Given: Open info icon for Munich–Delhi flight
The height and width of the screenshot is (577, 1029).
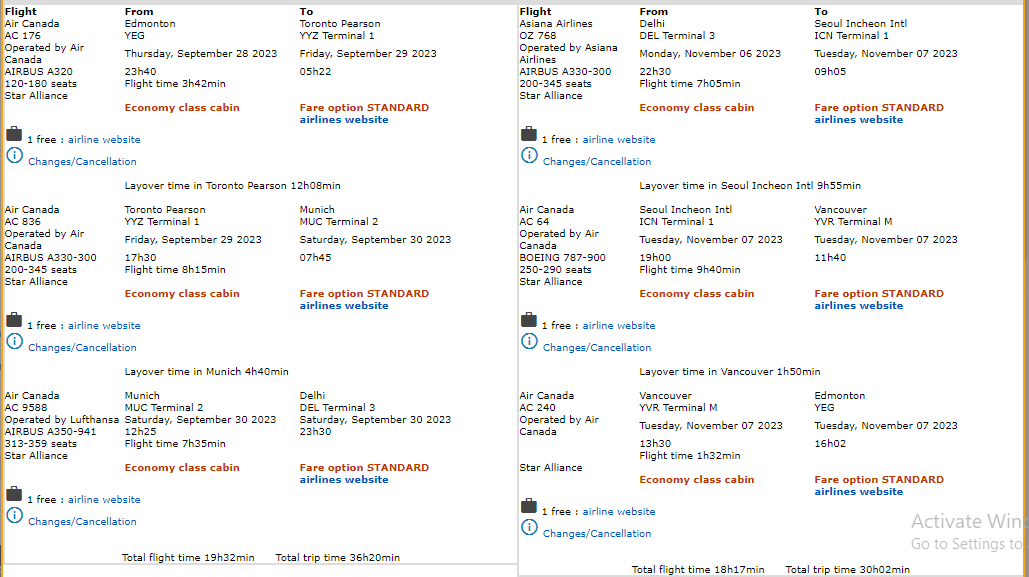Looking at the screenshot, I should coord(14,515).
